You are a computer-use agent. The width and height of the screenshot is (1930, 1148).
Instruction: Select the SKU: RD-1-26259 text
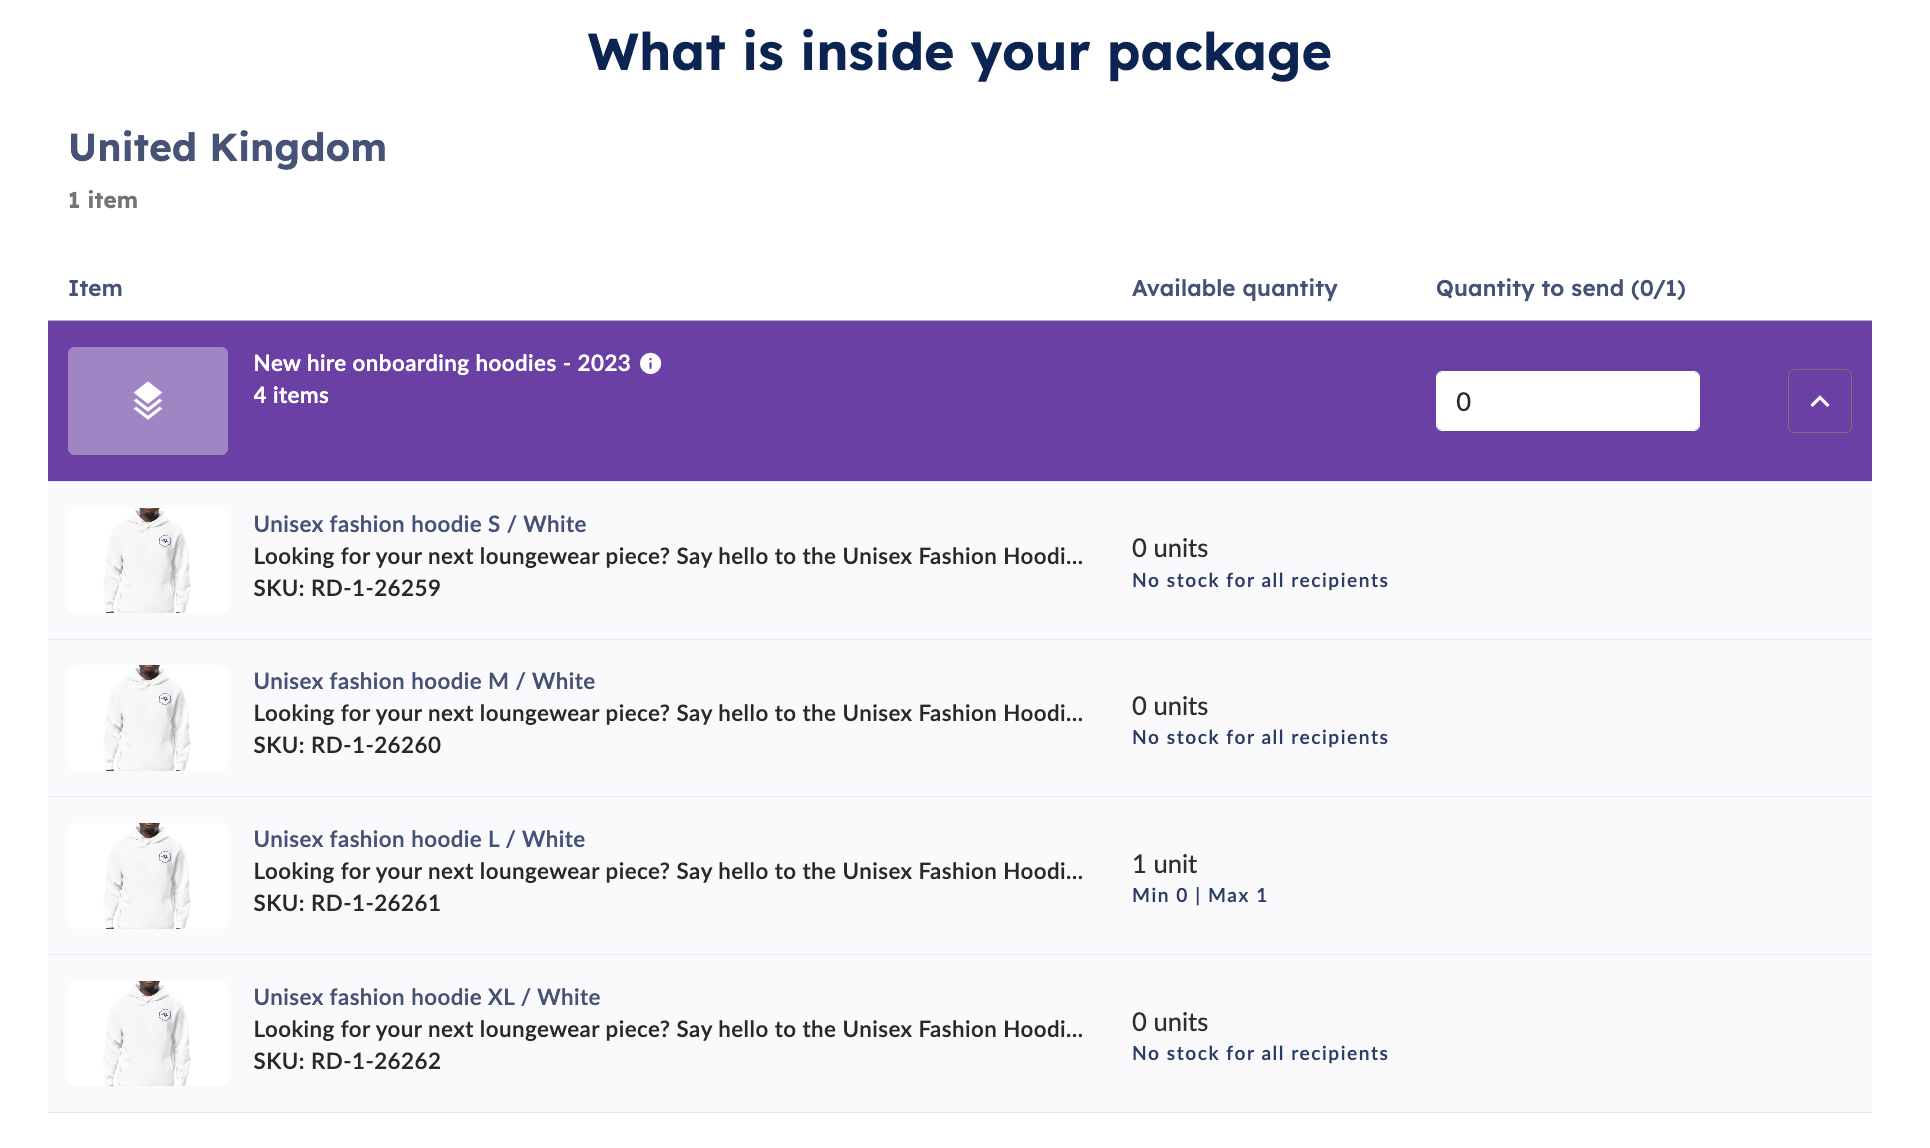[347, 588]
